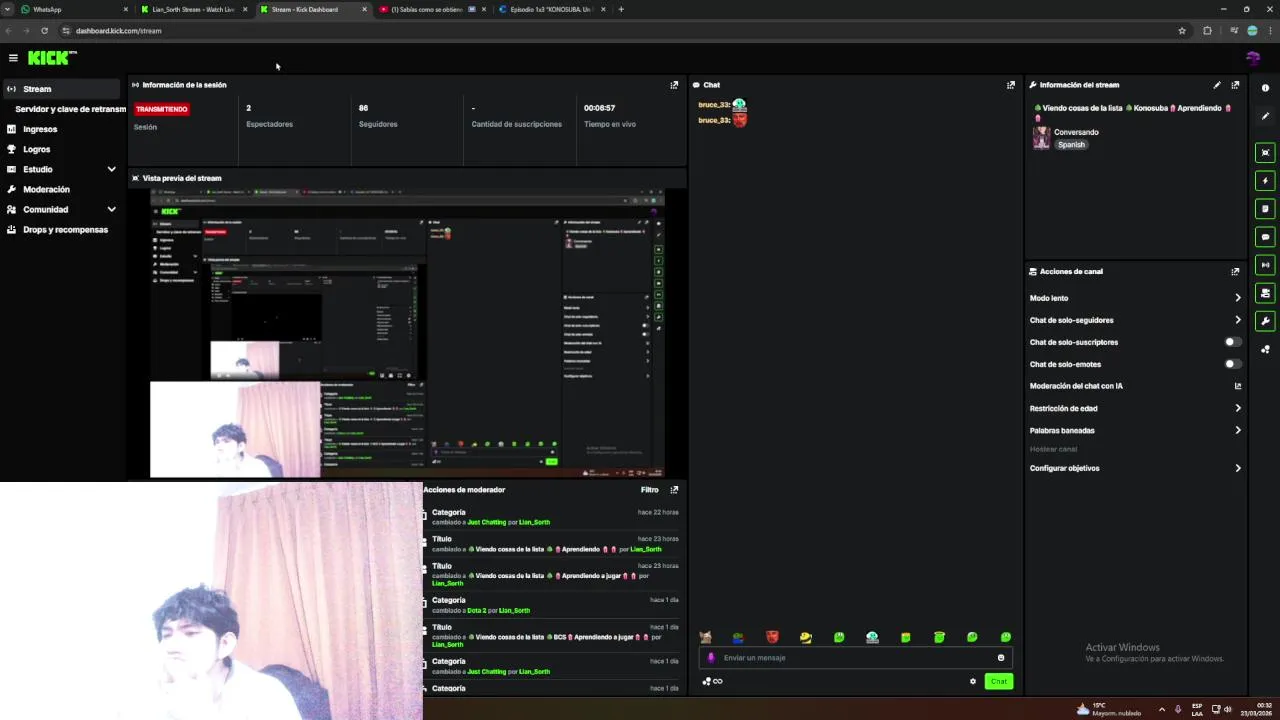The image size is (1280, 720).
Task: Open chat settings gear next to Chat button
Action: [x=972, y=682]
